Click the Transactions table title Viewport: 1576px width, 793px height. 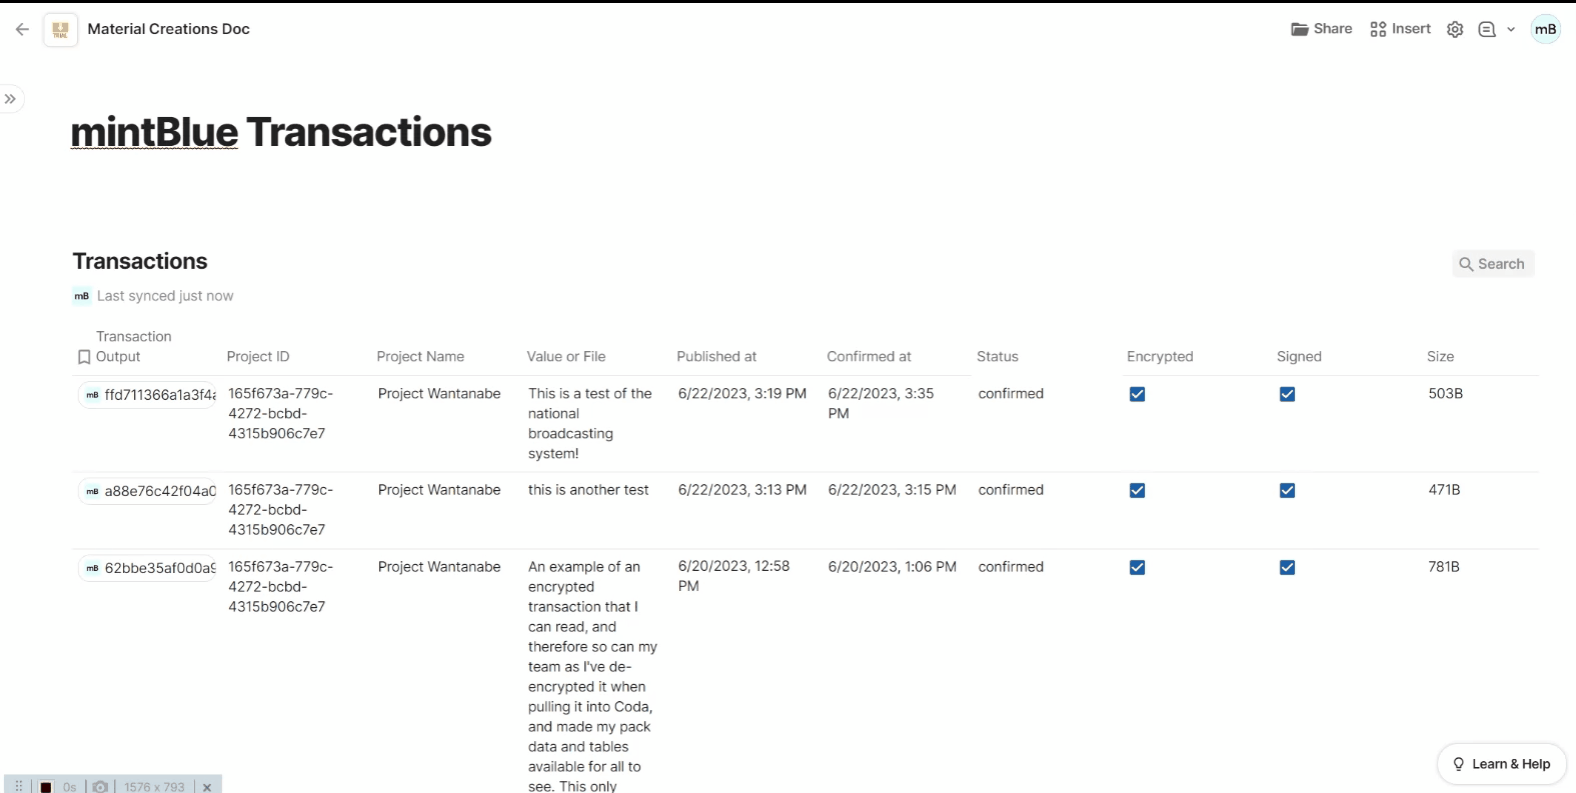(140, 261)
